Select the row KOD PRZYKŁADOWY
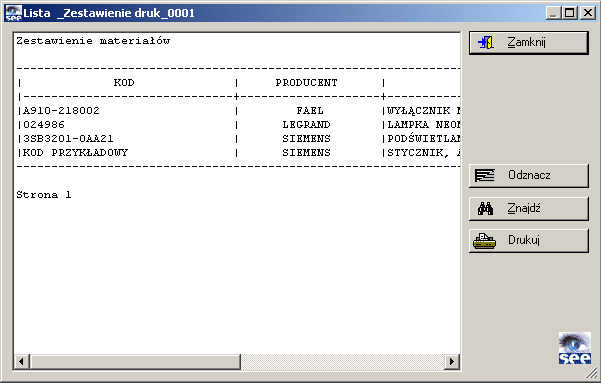Viewport: 601px width, 383px height. tap(75, 153)
